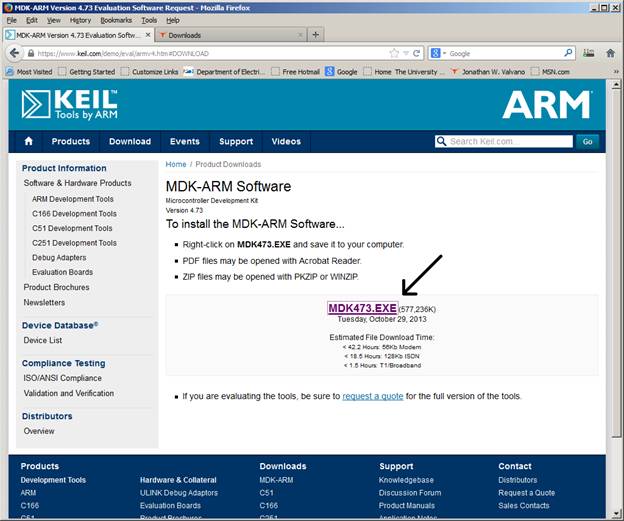Open Newsletters sidebar link
The height and width of the screenshot is (521, 624).
click(x=44, y=302)
